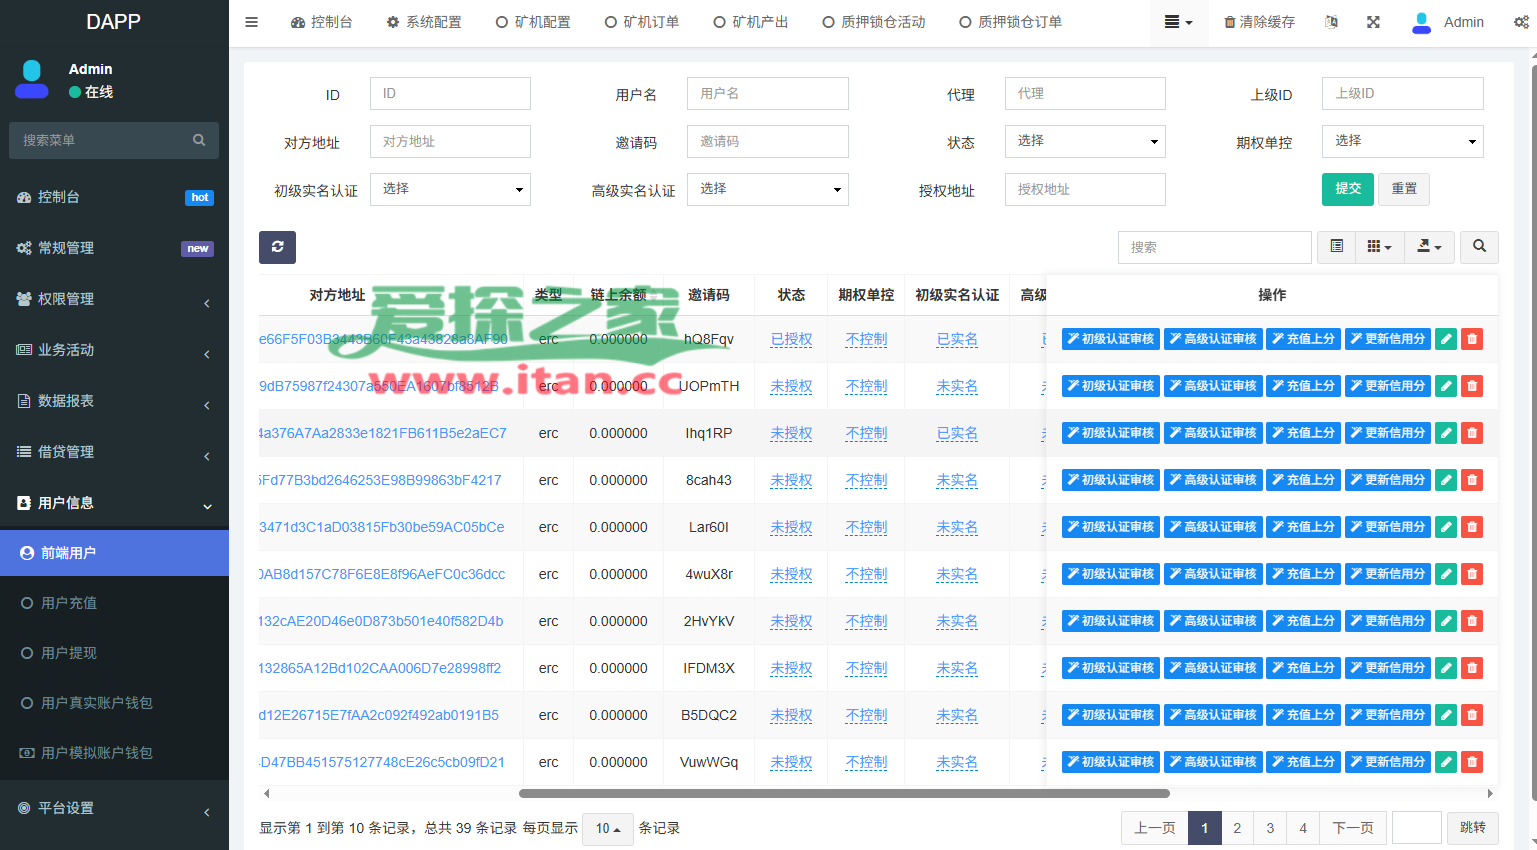Toggle 不控制 option in second row

click(866, 386)
